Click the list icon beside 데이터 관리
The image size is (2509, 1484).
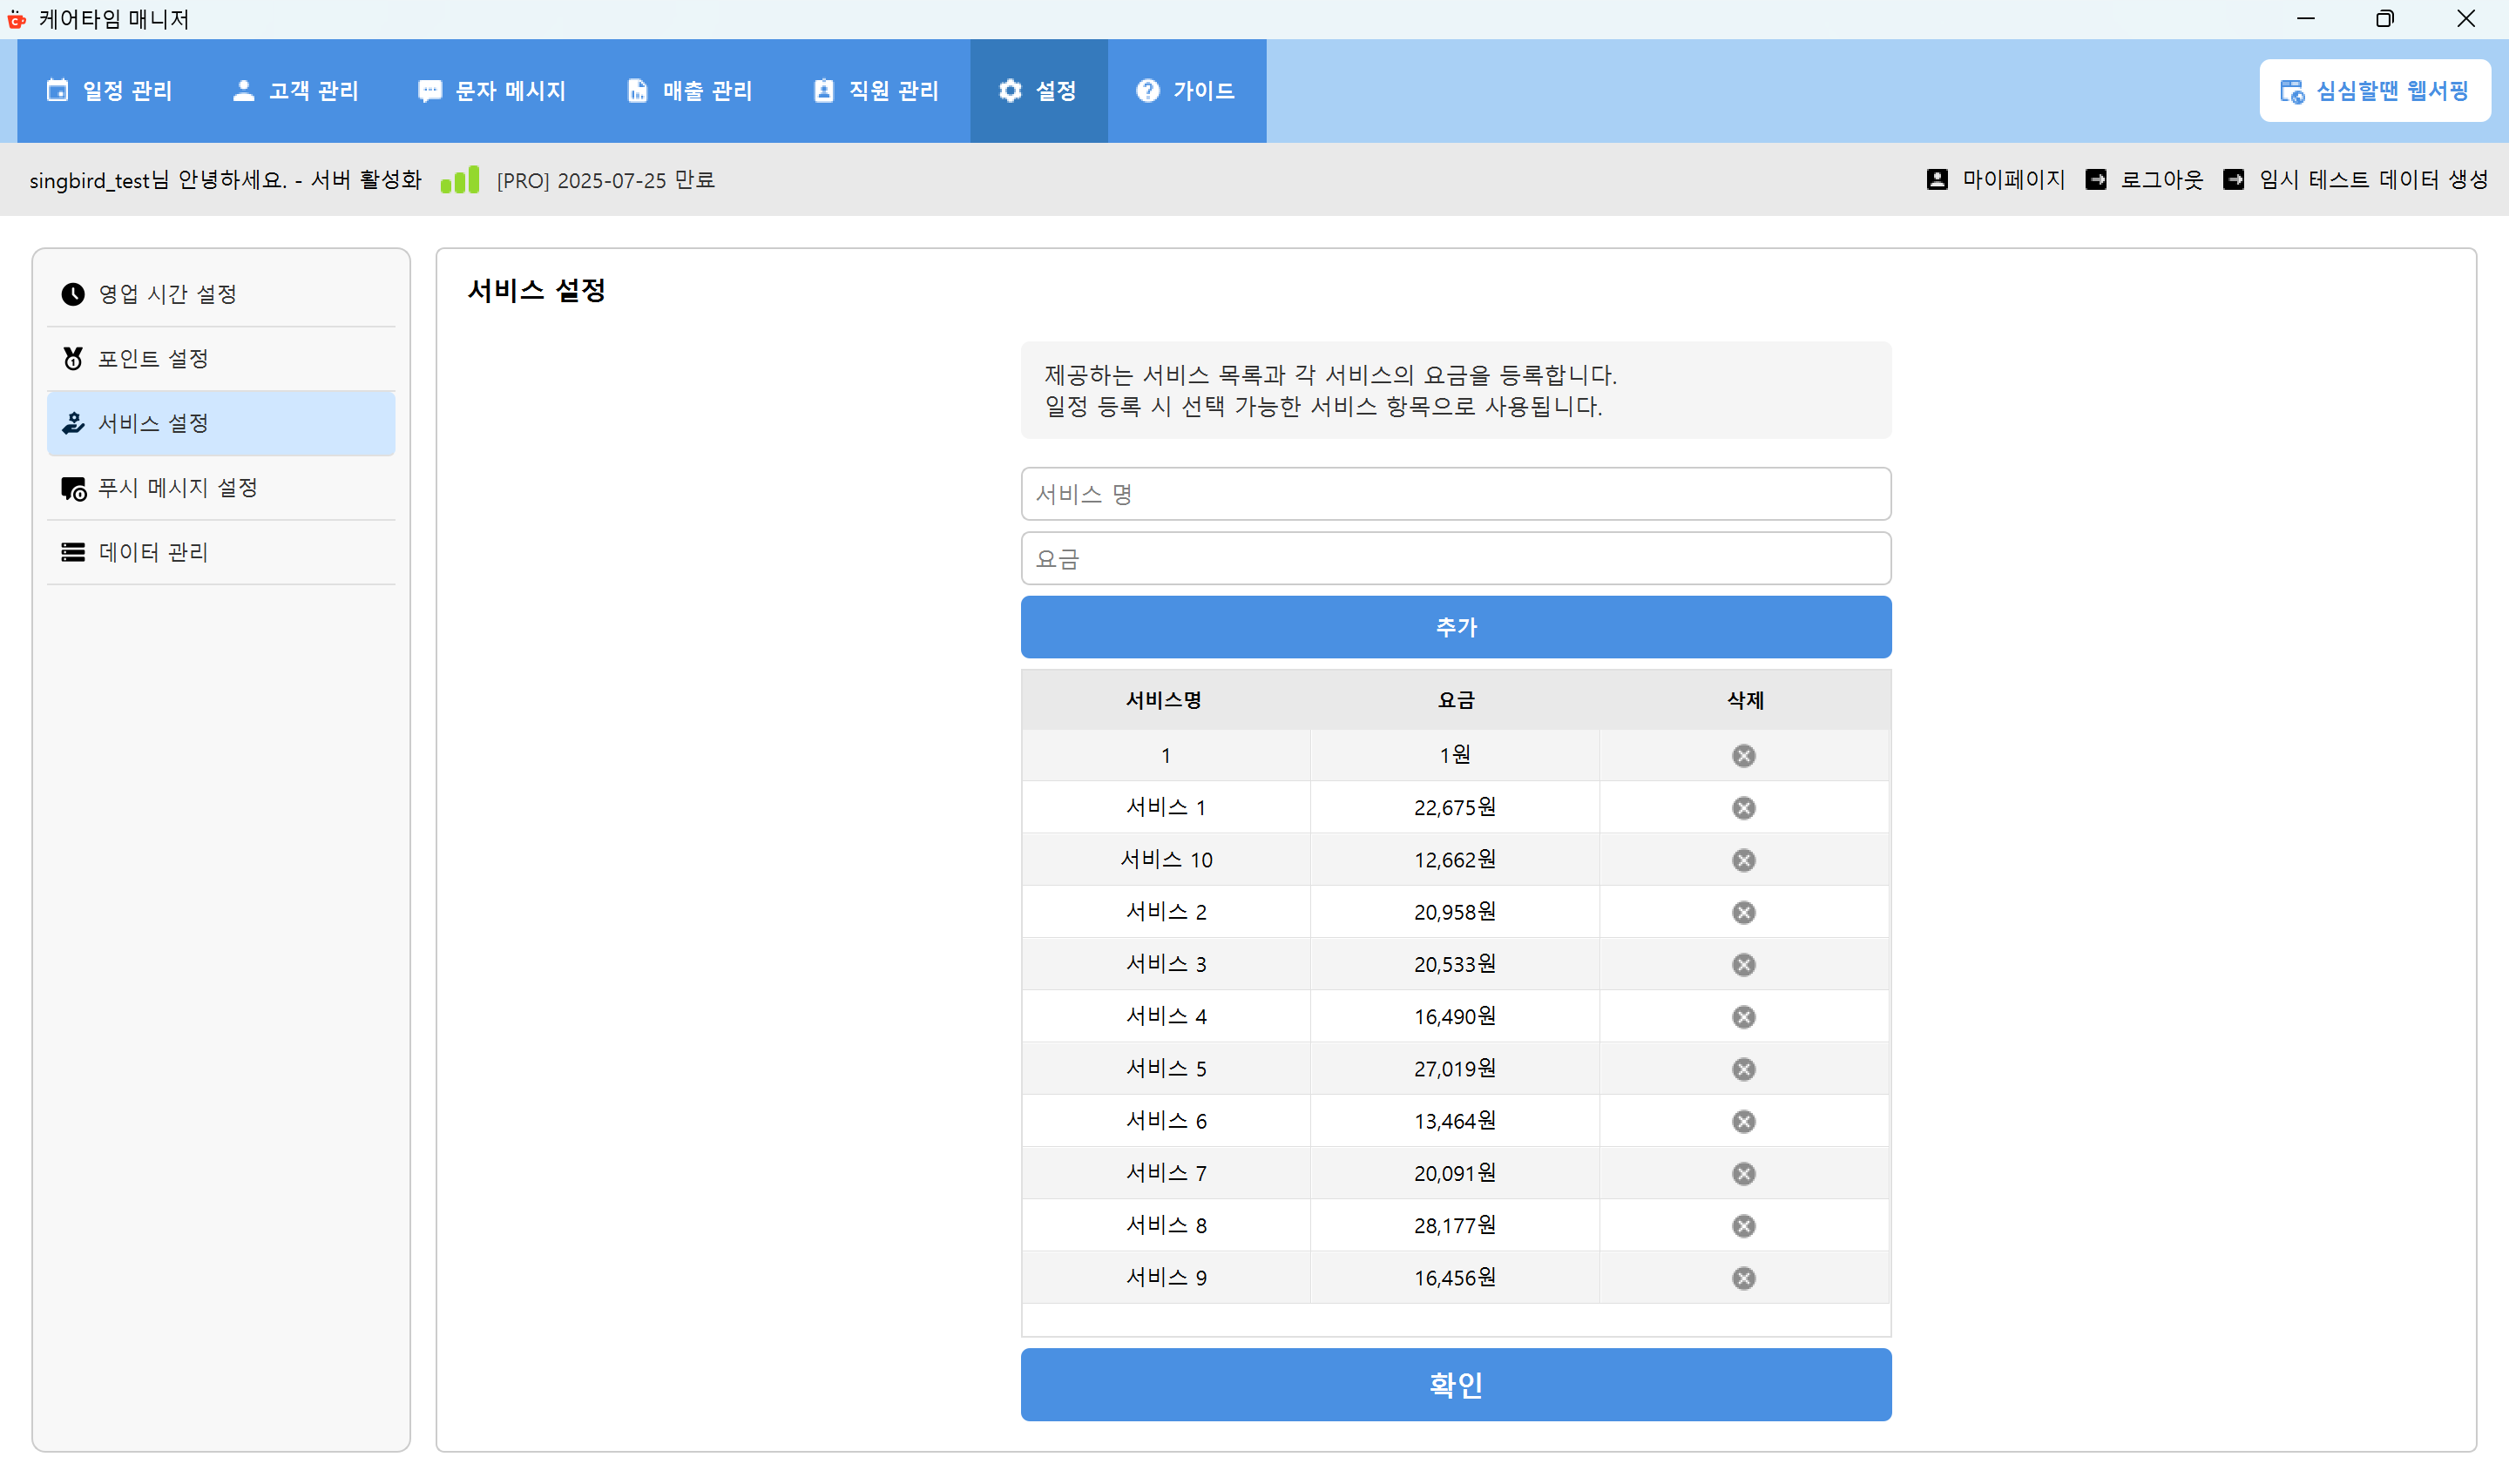72,552
